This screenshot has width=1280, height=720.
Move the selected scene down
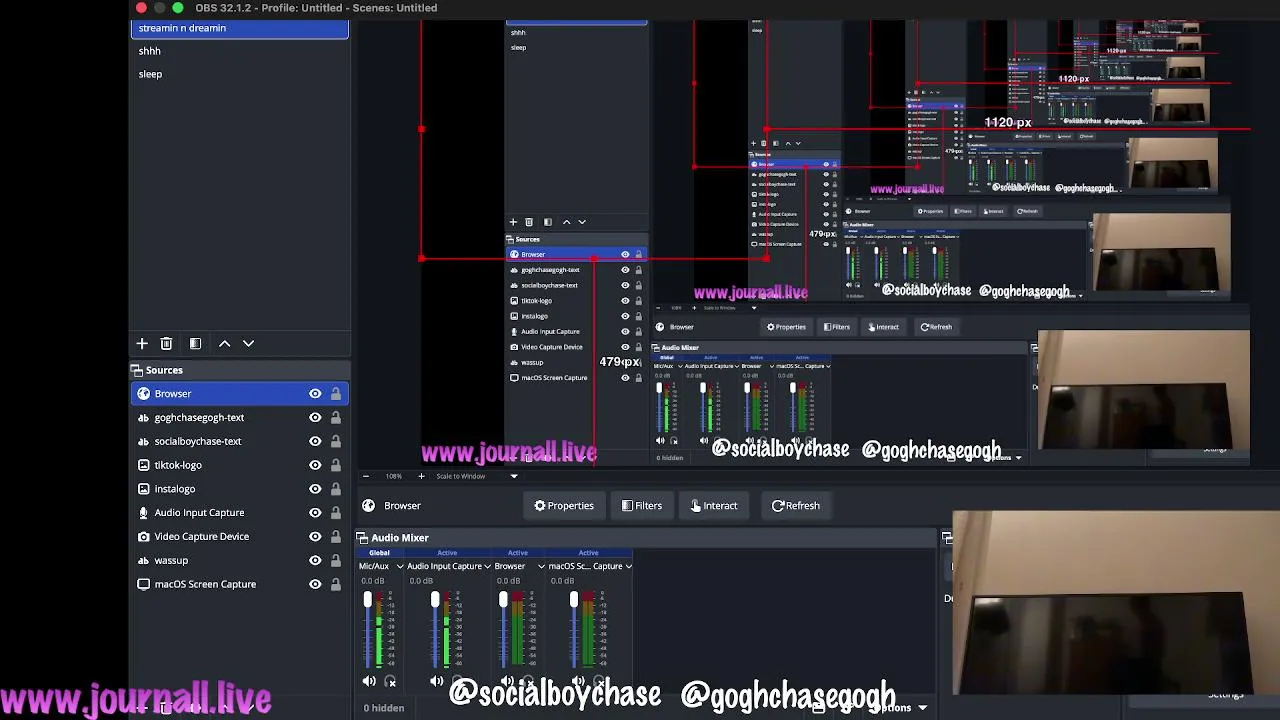[248, 344]
